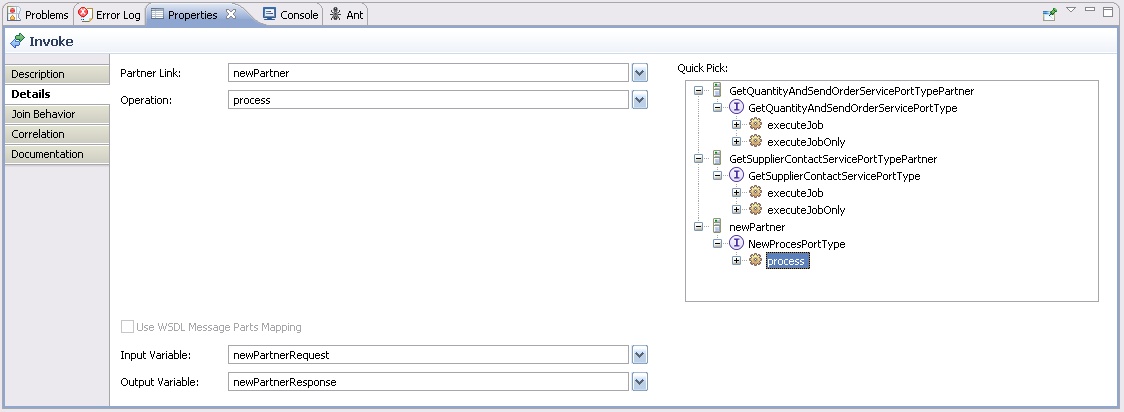Image resolution: width=1124 pixels, height=412 pixels.
Task: Open the Correlation section
Action: 38,134
